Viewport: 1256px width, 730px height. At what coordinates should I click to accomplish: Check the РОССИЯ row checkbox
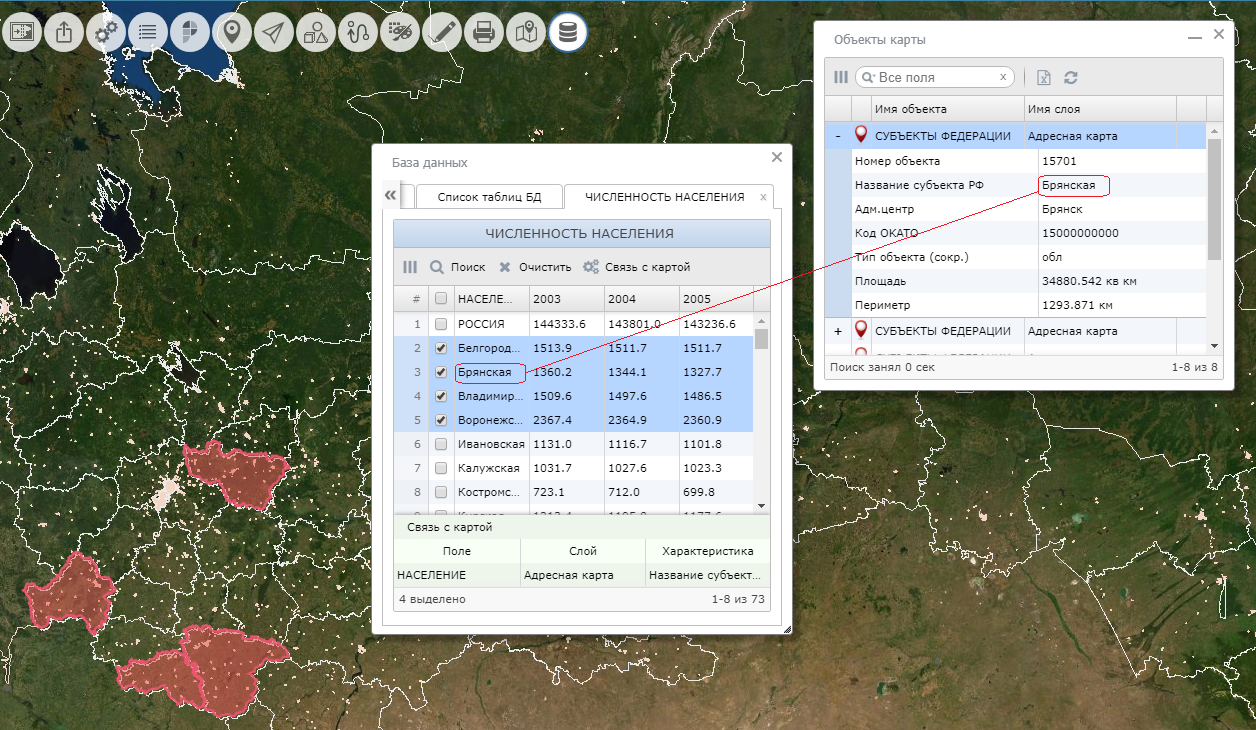(440, 324)
